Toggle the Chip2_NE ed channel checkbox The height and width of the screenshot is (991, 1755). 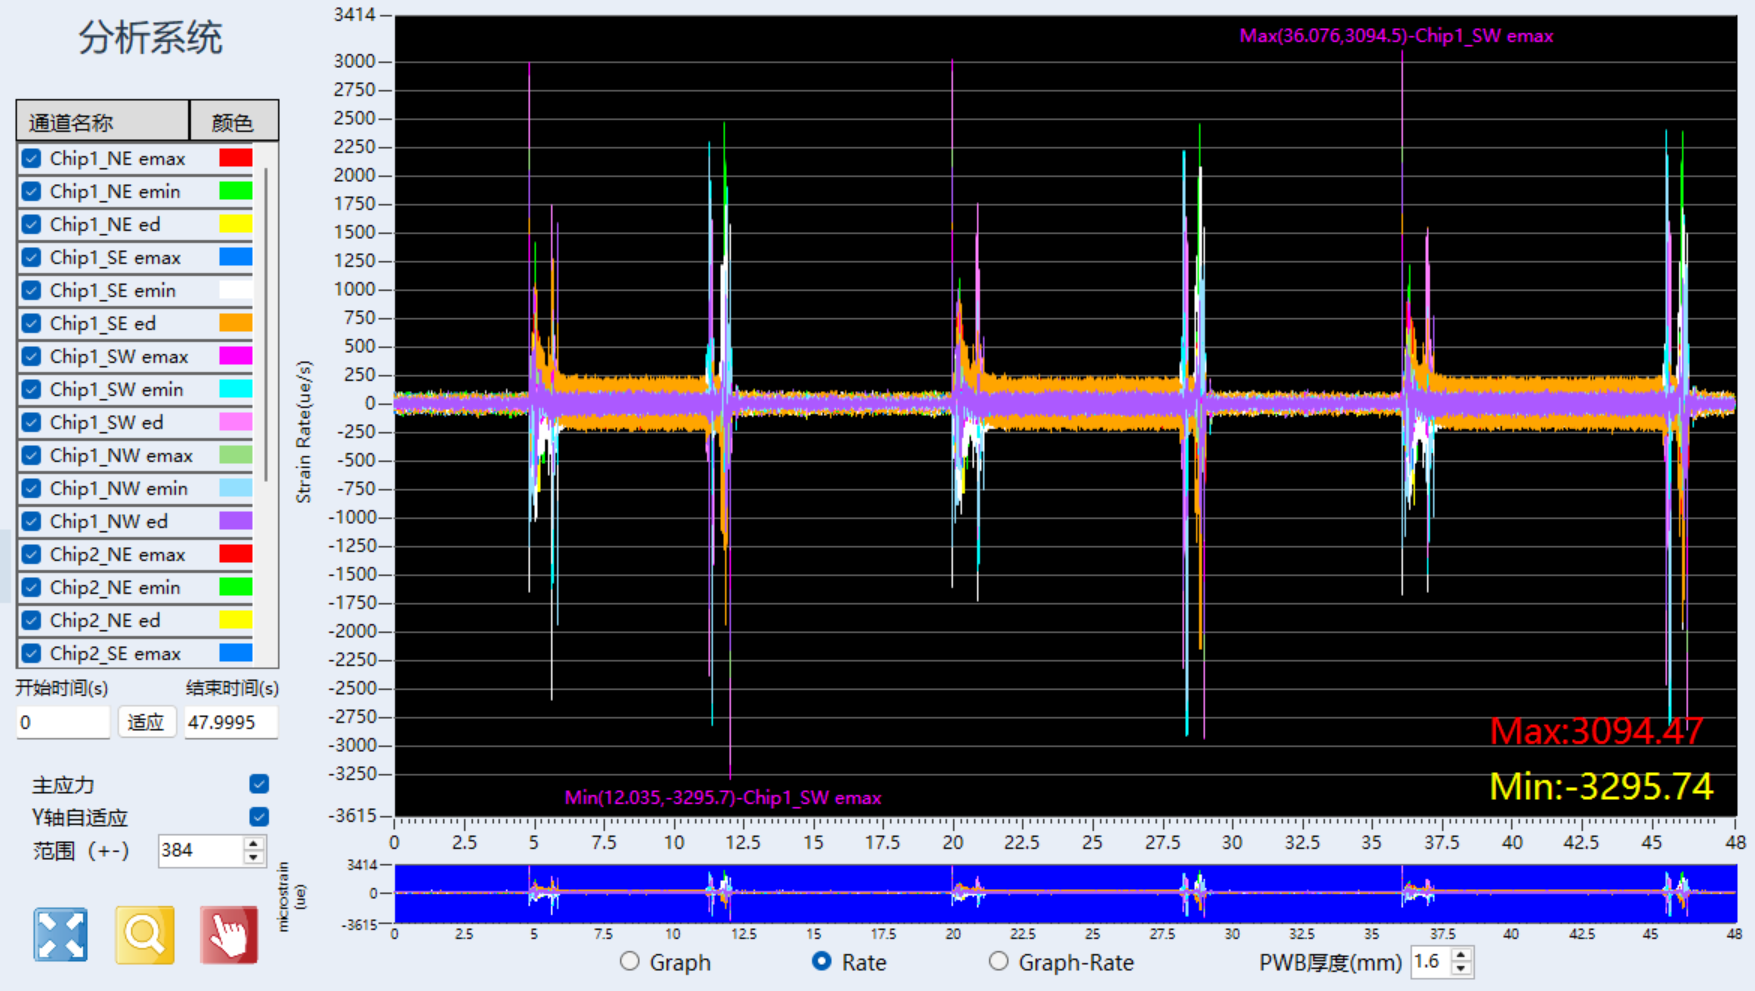tap(32, 620)
